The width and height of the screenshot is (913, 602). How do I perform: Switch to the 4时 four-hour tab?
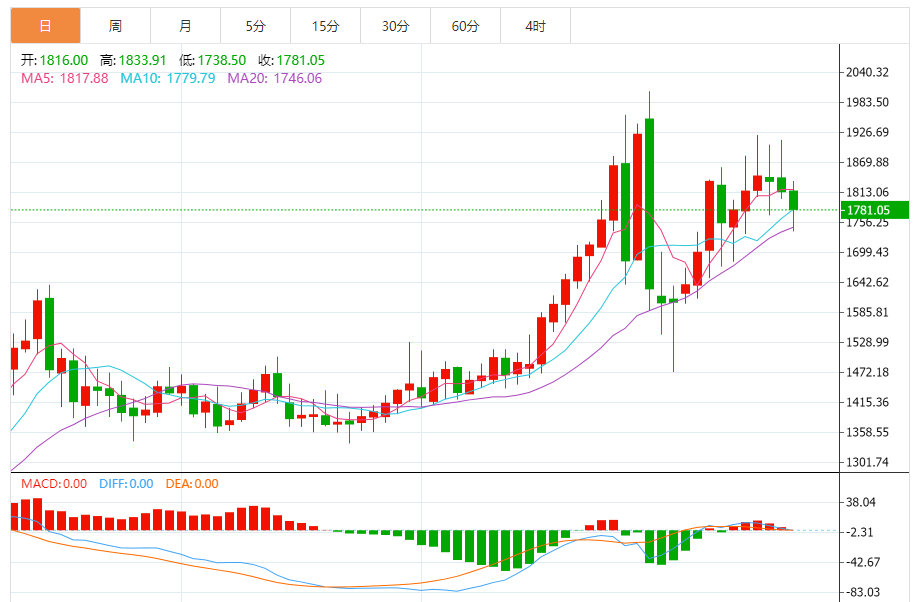(x=535, y=26)
